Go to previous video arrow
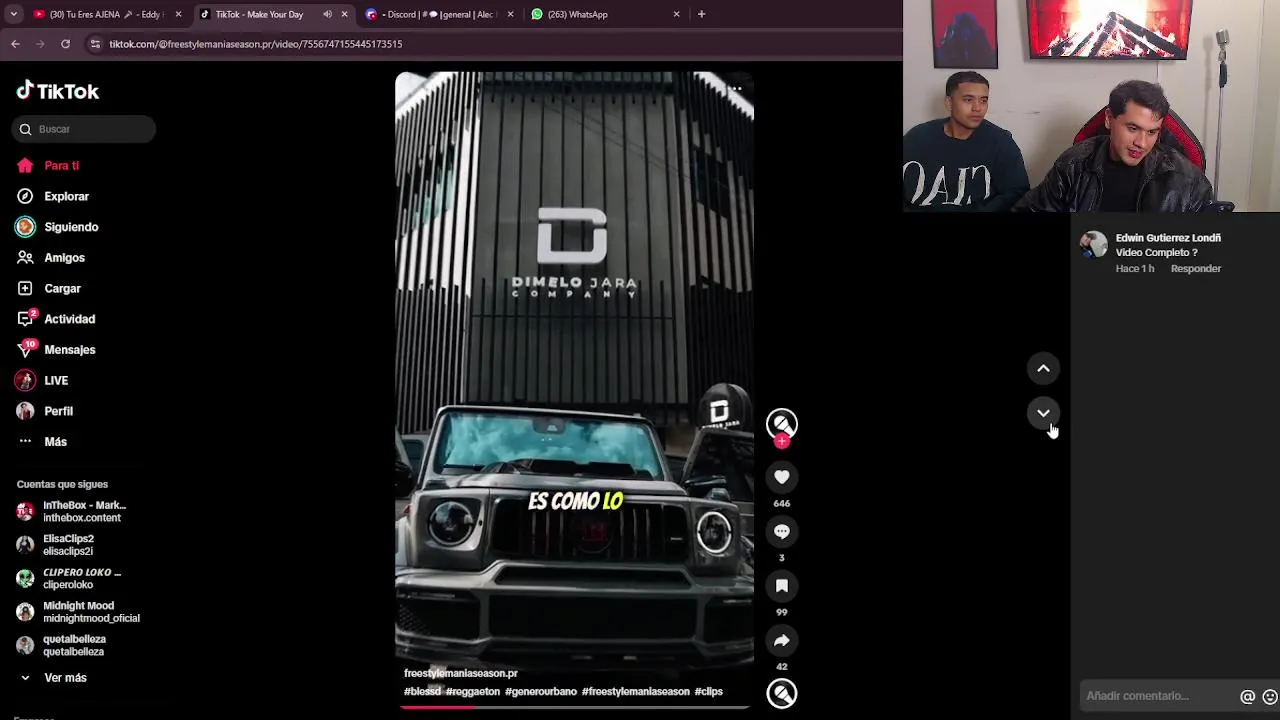Screen dimensions: 1280x720 pos(1043,369)
